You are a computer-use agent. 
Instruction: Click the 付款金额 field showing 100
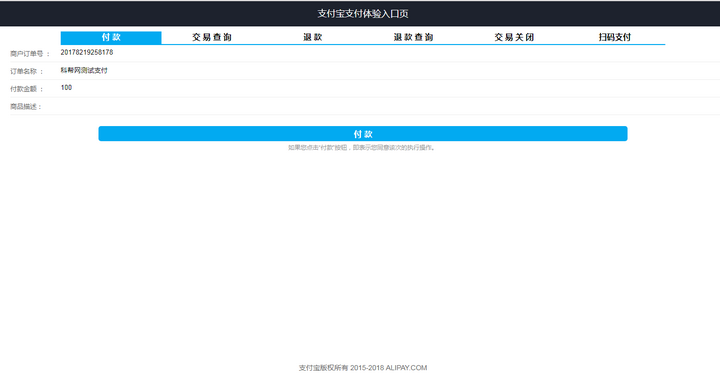[x=390, y=88]
